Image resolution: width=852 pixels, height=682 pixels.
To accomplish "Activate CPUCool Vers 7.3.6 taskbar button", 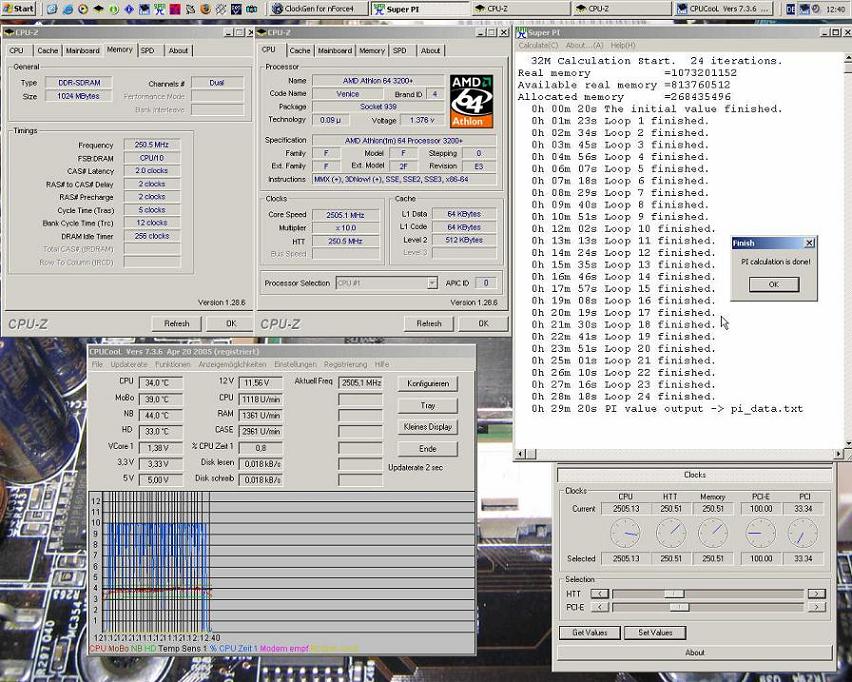I will (x=724, y=9).
